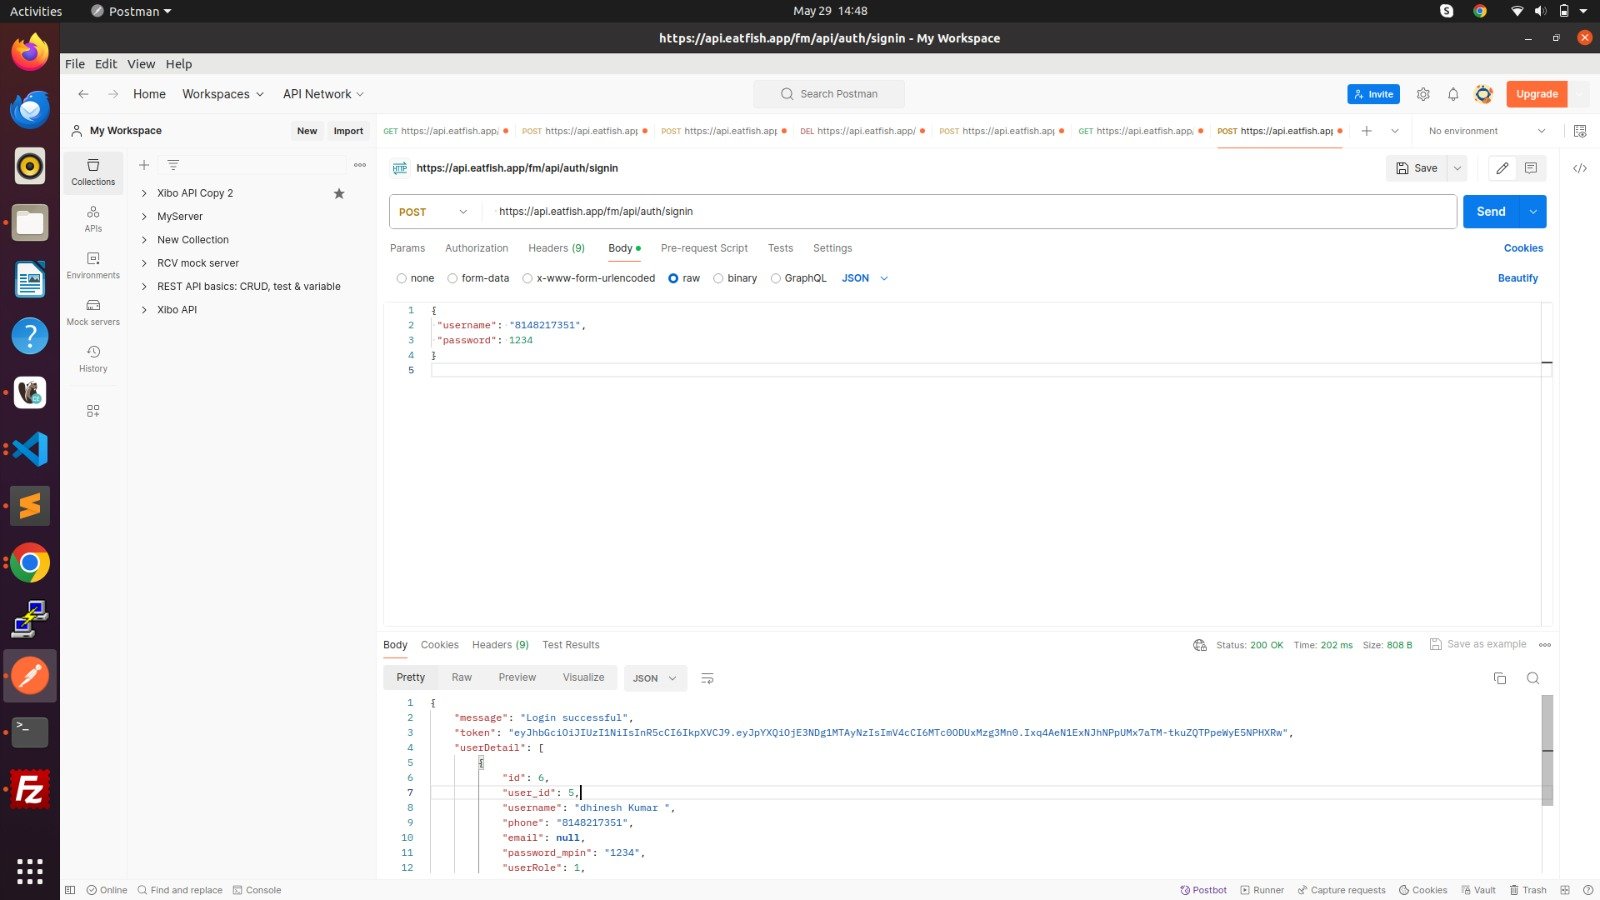This screenshot has height=900, width=1600.
Task: Click the response pane vertical scrollbar
Action: coord(1547,750)
